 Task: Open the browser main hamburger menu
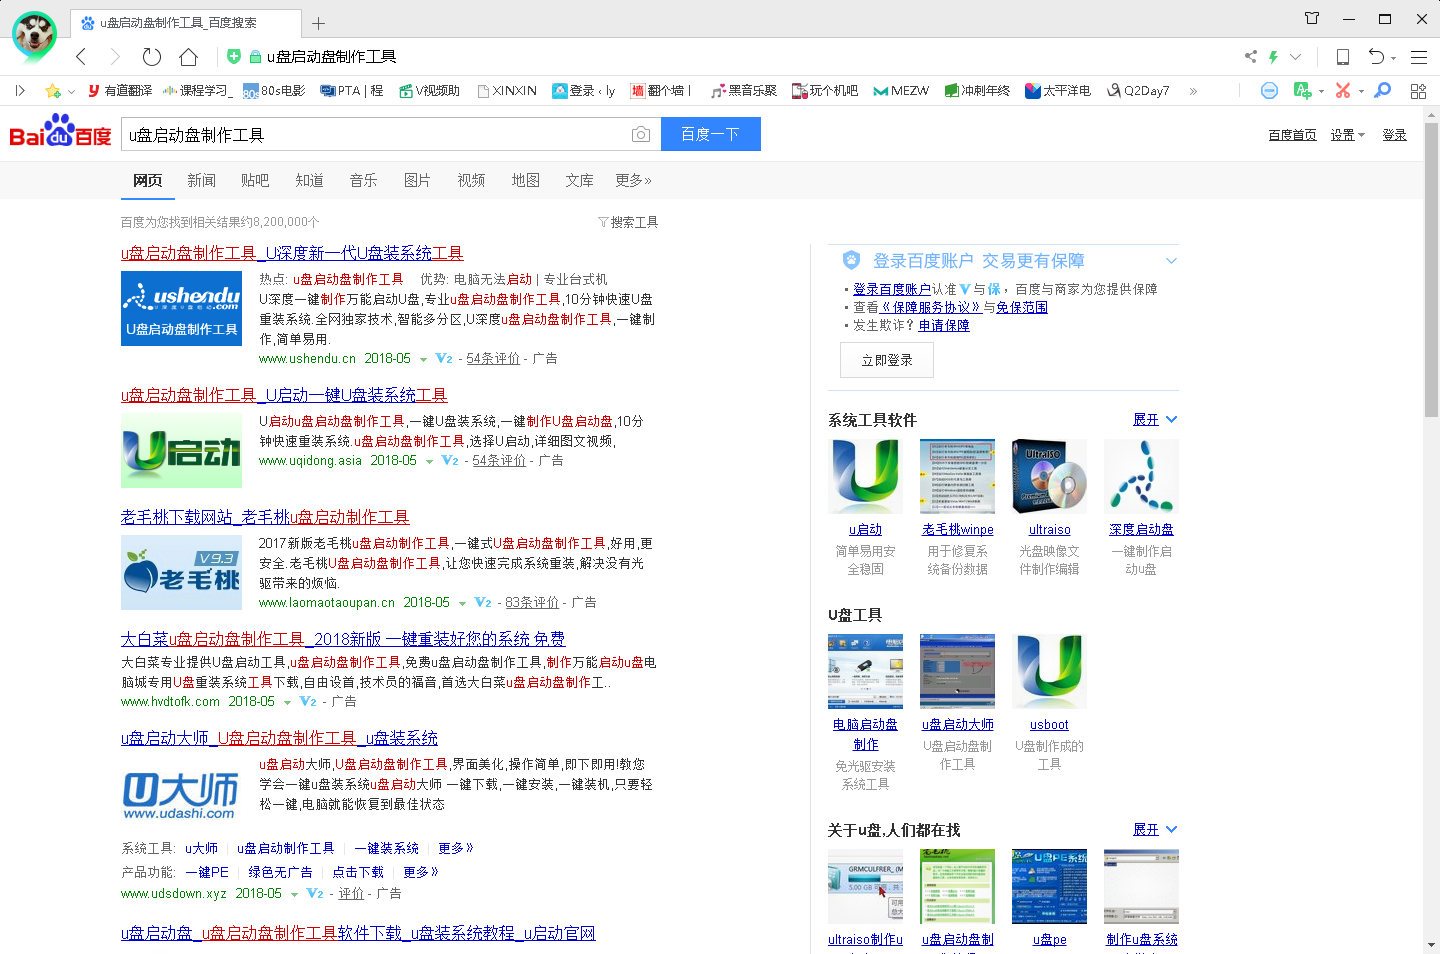click(1418, 57)
